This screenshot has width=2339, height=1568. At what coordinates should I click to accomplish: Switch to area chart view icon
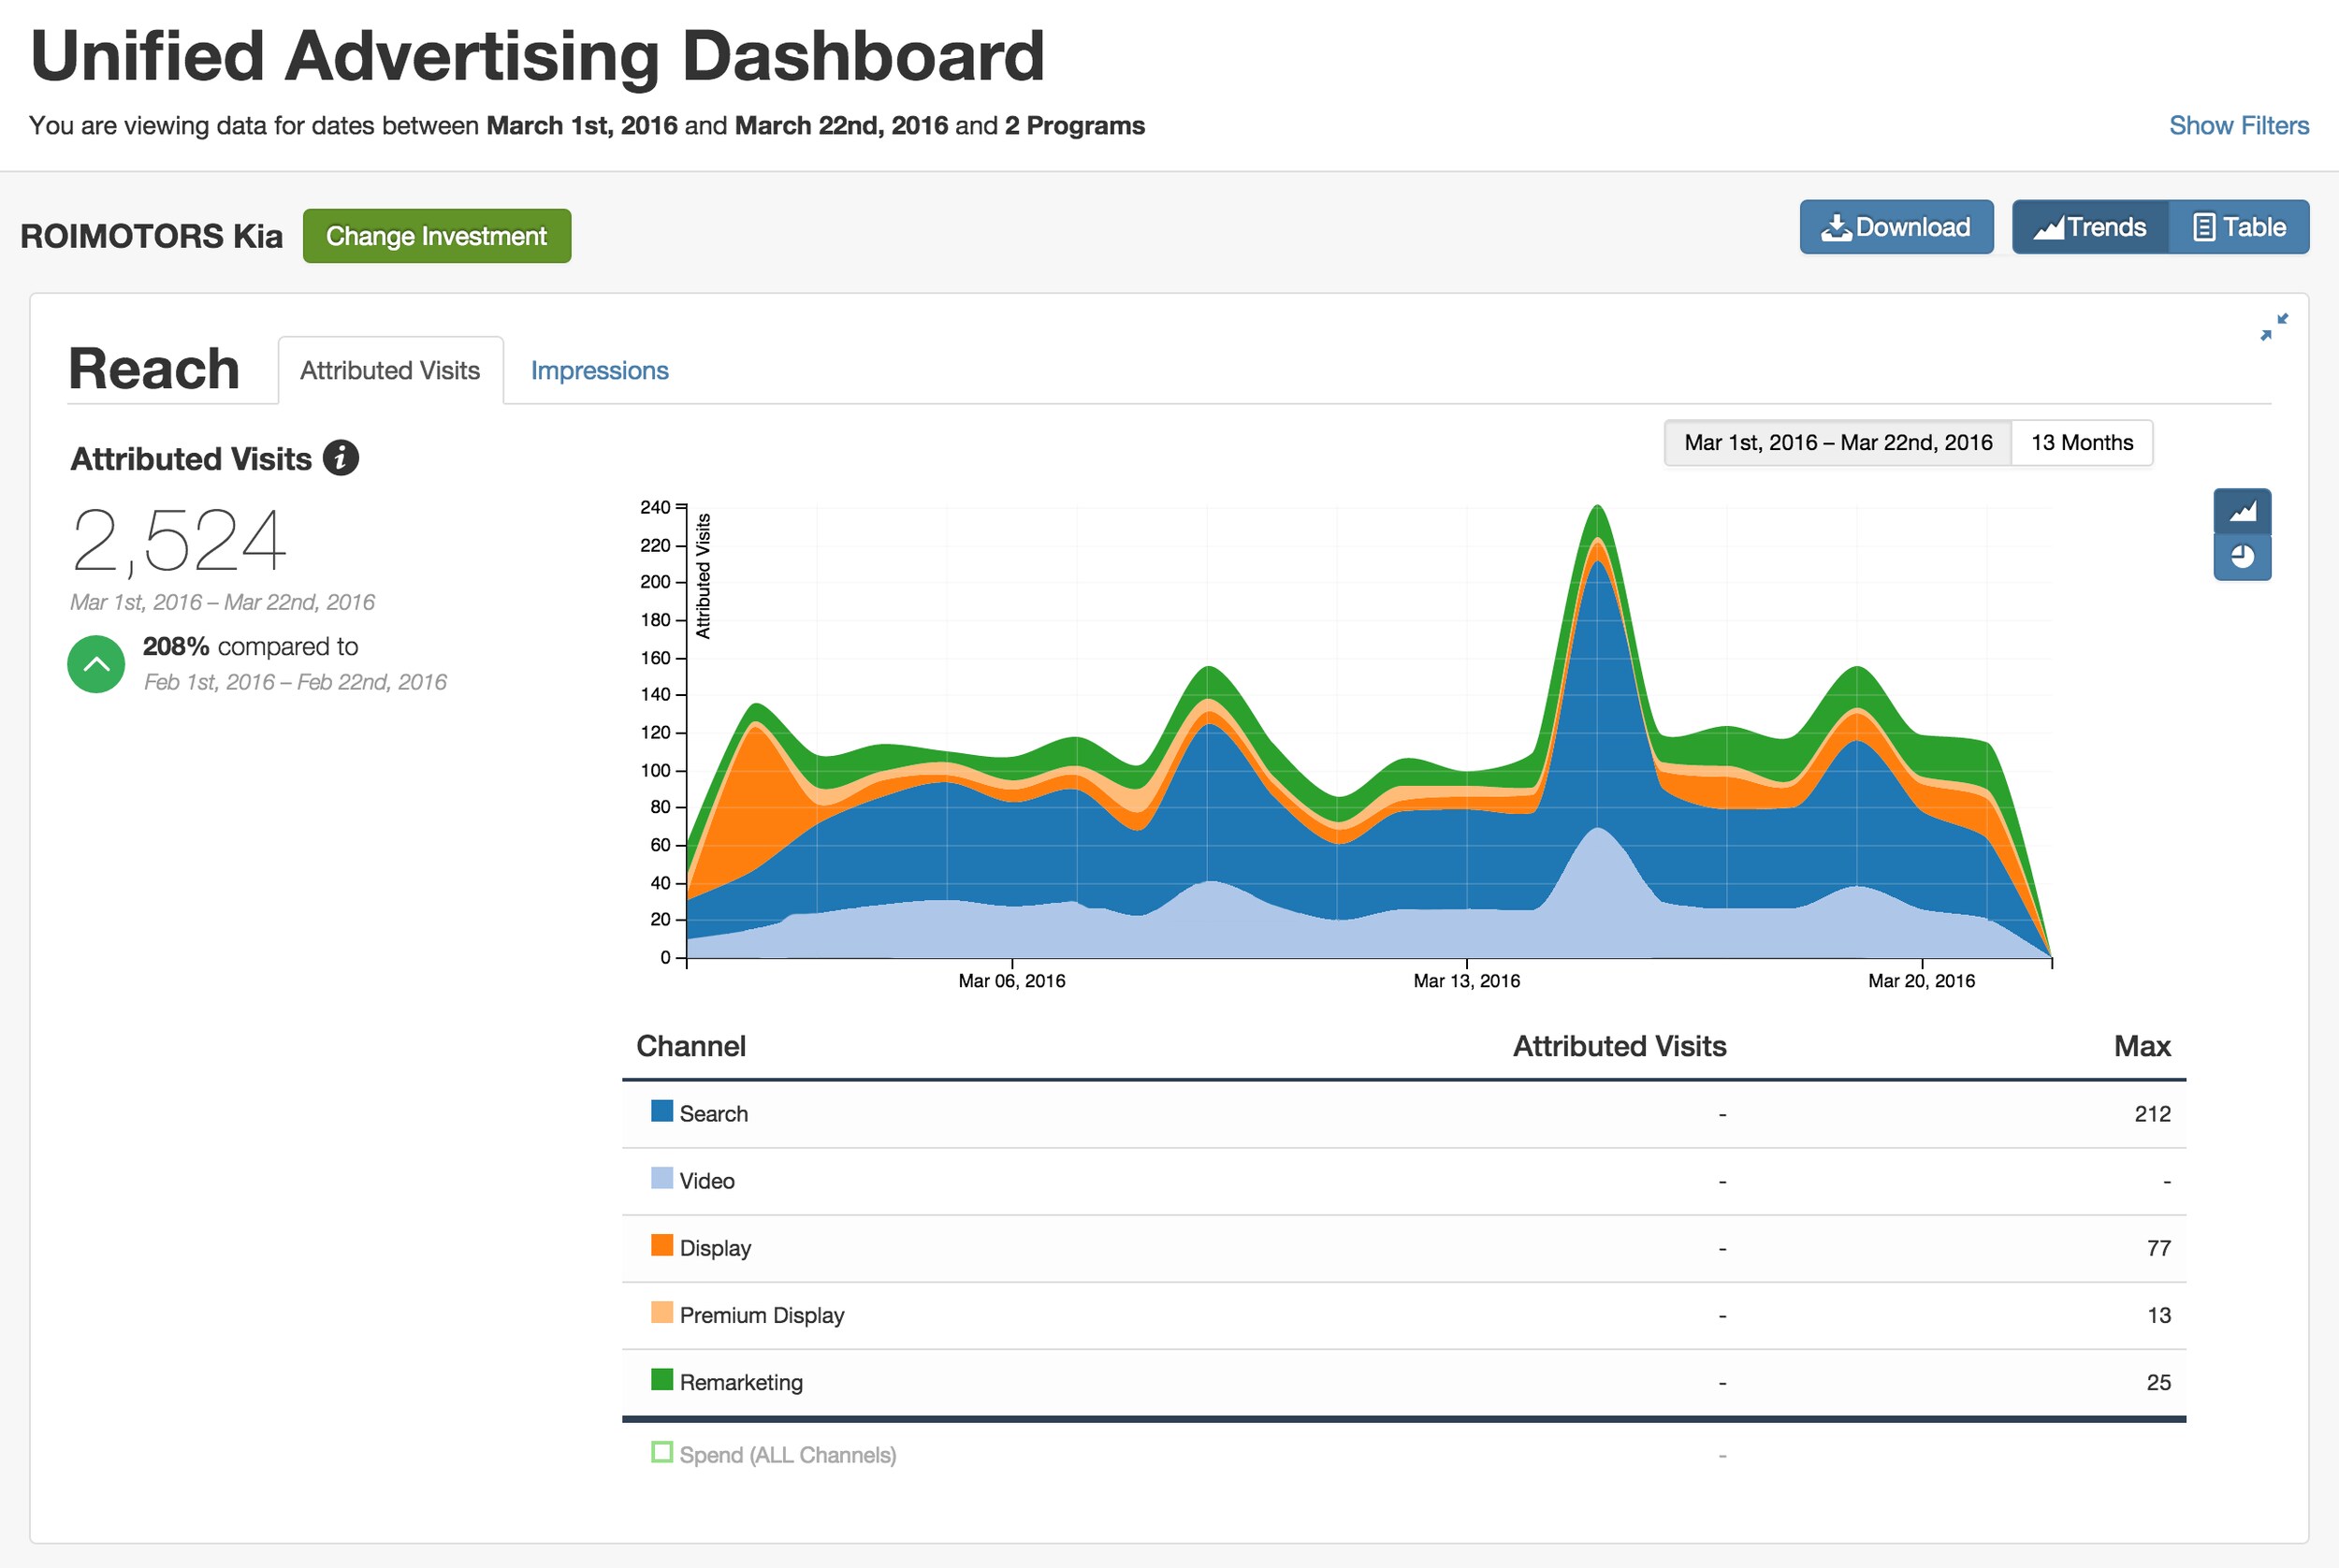[x=2241, y=511]
